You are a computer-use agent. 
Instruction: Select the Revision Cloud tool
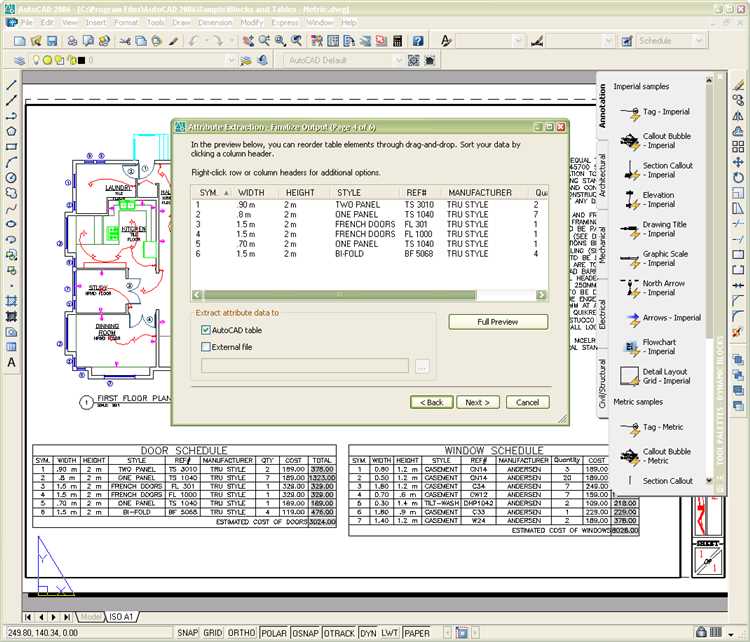point(11,193)
